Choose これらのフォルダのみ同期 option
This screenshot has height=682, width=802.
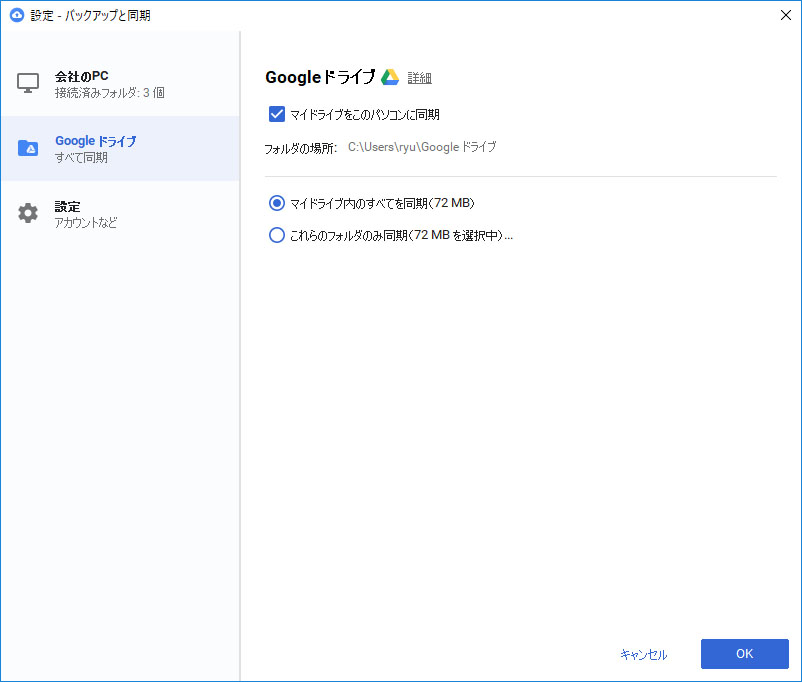tap(276, 235)
